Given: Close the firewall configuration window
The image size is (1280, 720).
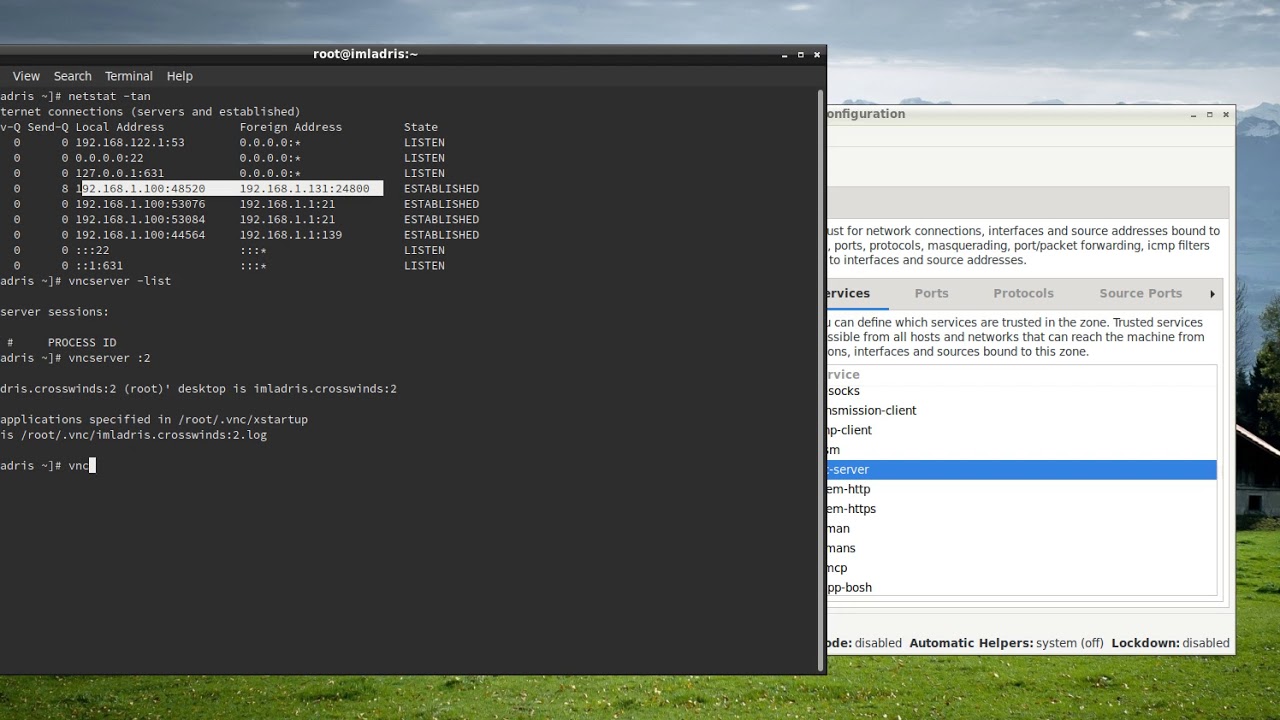Looking at the screenshot, I should (1226, 115).
